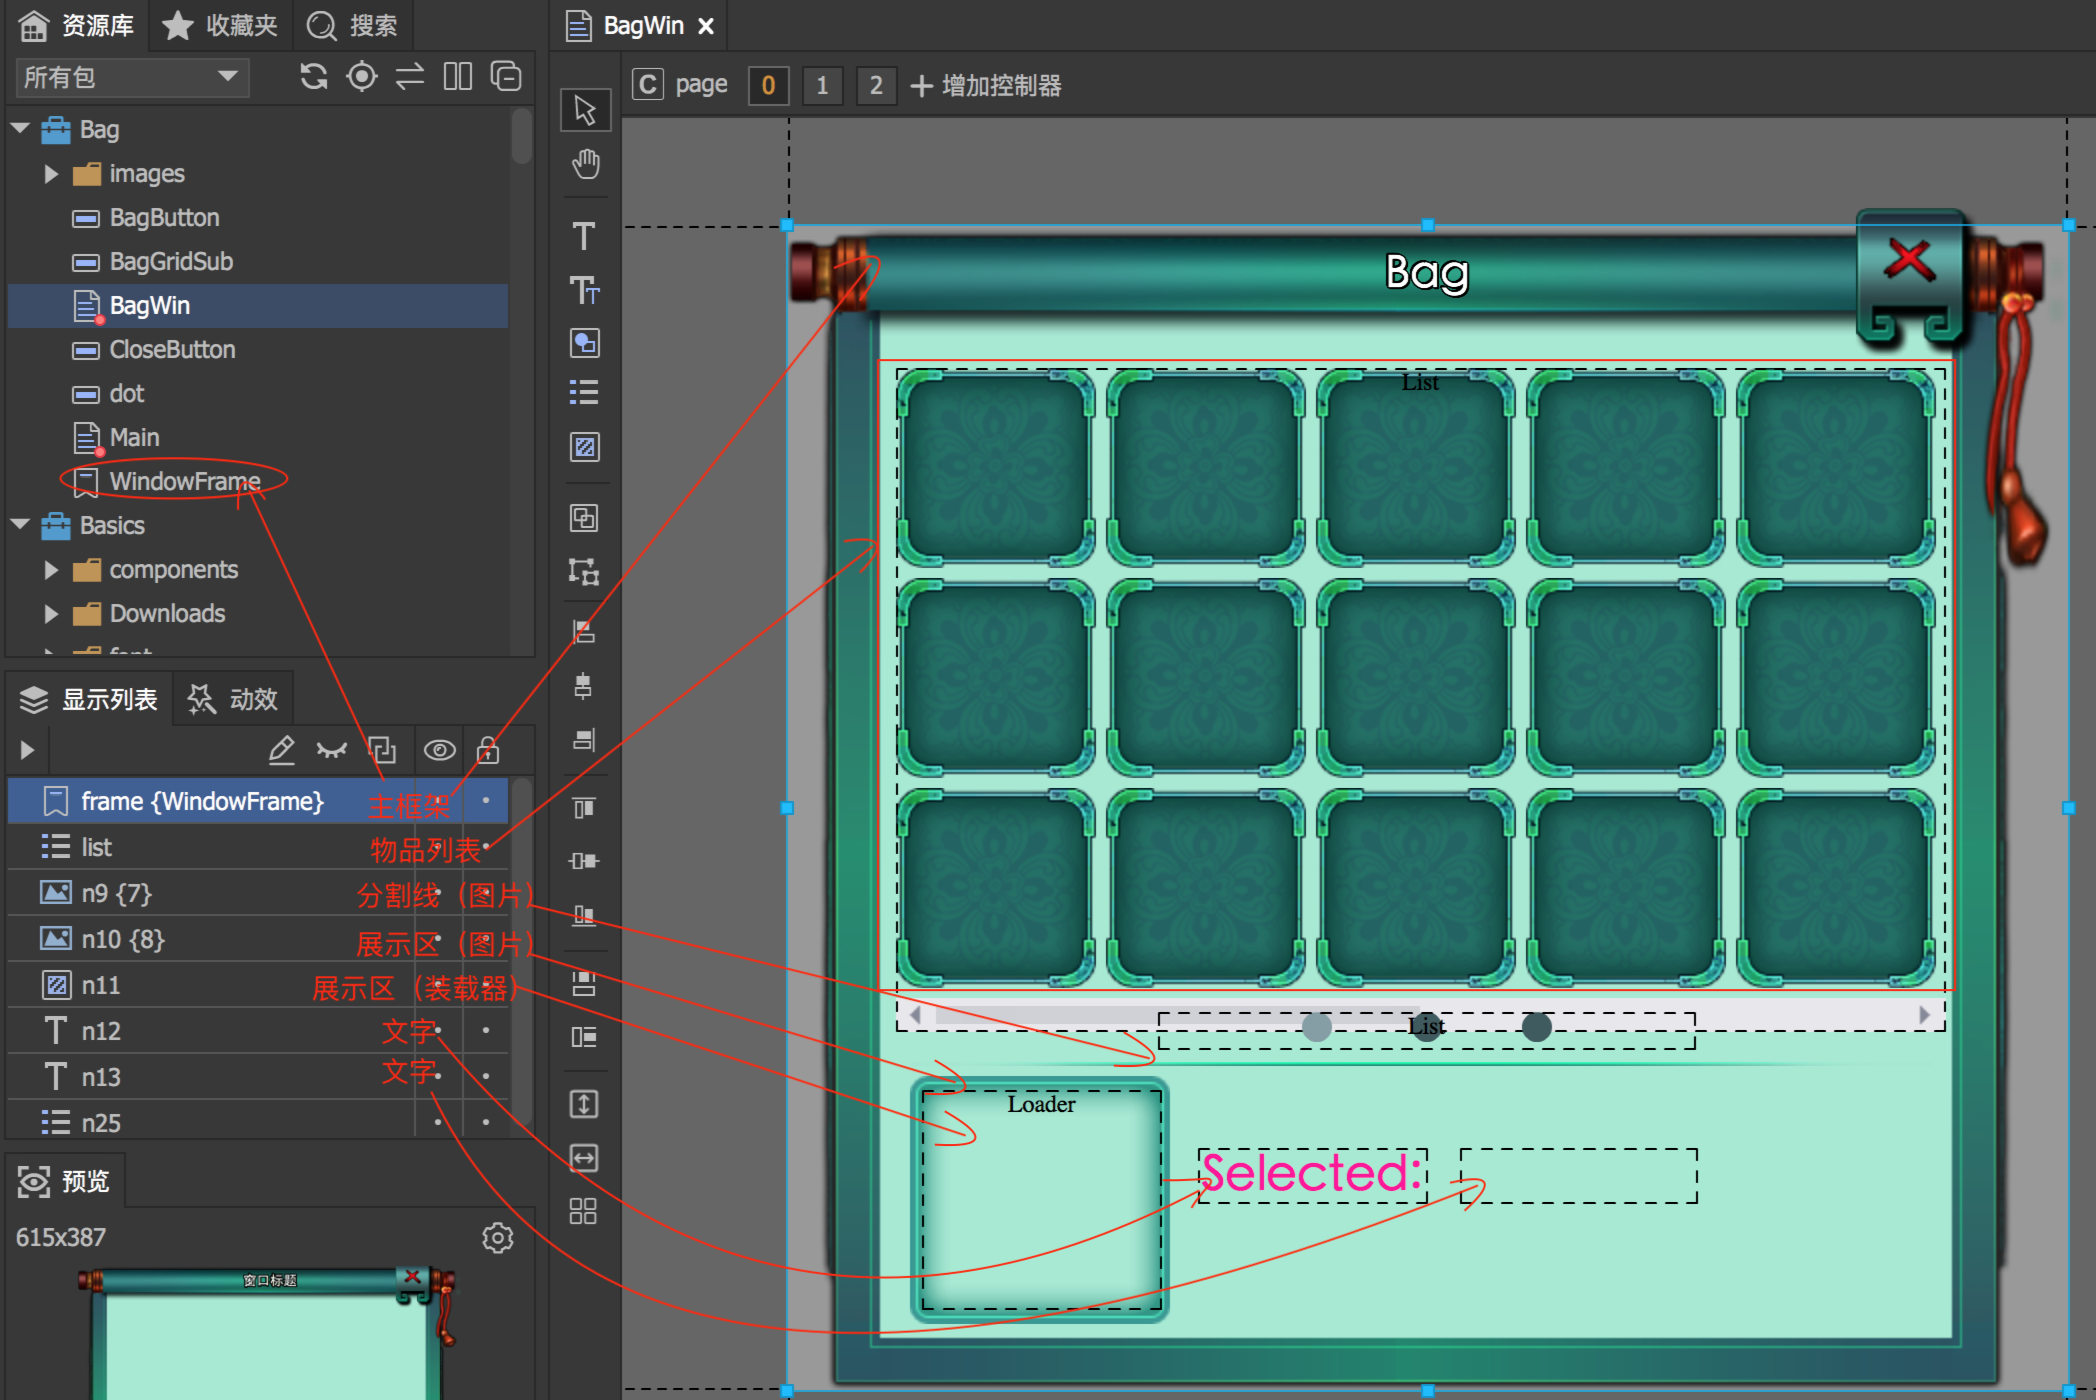Click the locate-in-library target icon
Image resolution: width=2096 pixels, height=1400 pixels.
click(x=361, y=77)
